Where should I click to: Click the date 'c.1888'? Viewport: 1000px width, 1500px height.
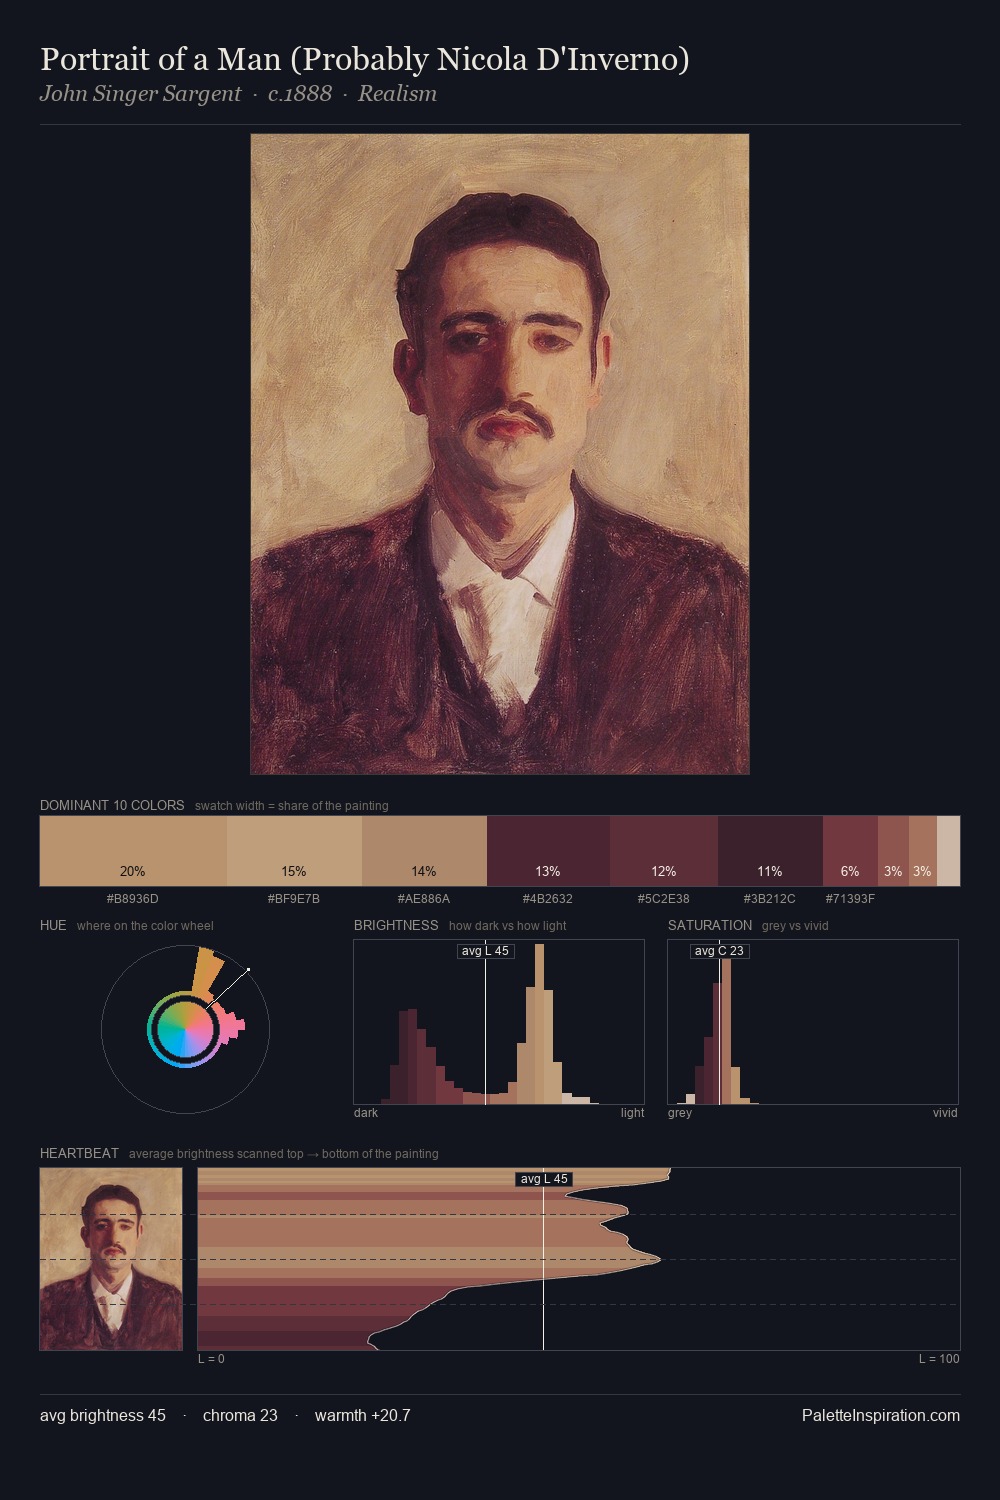[x=300, y=94]
